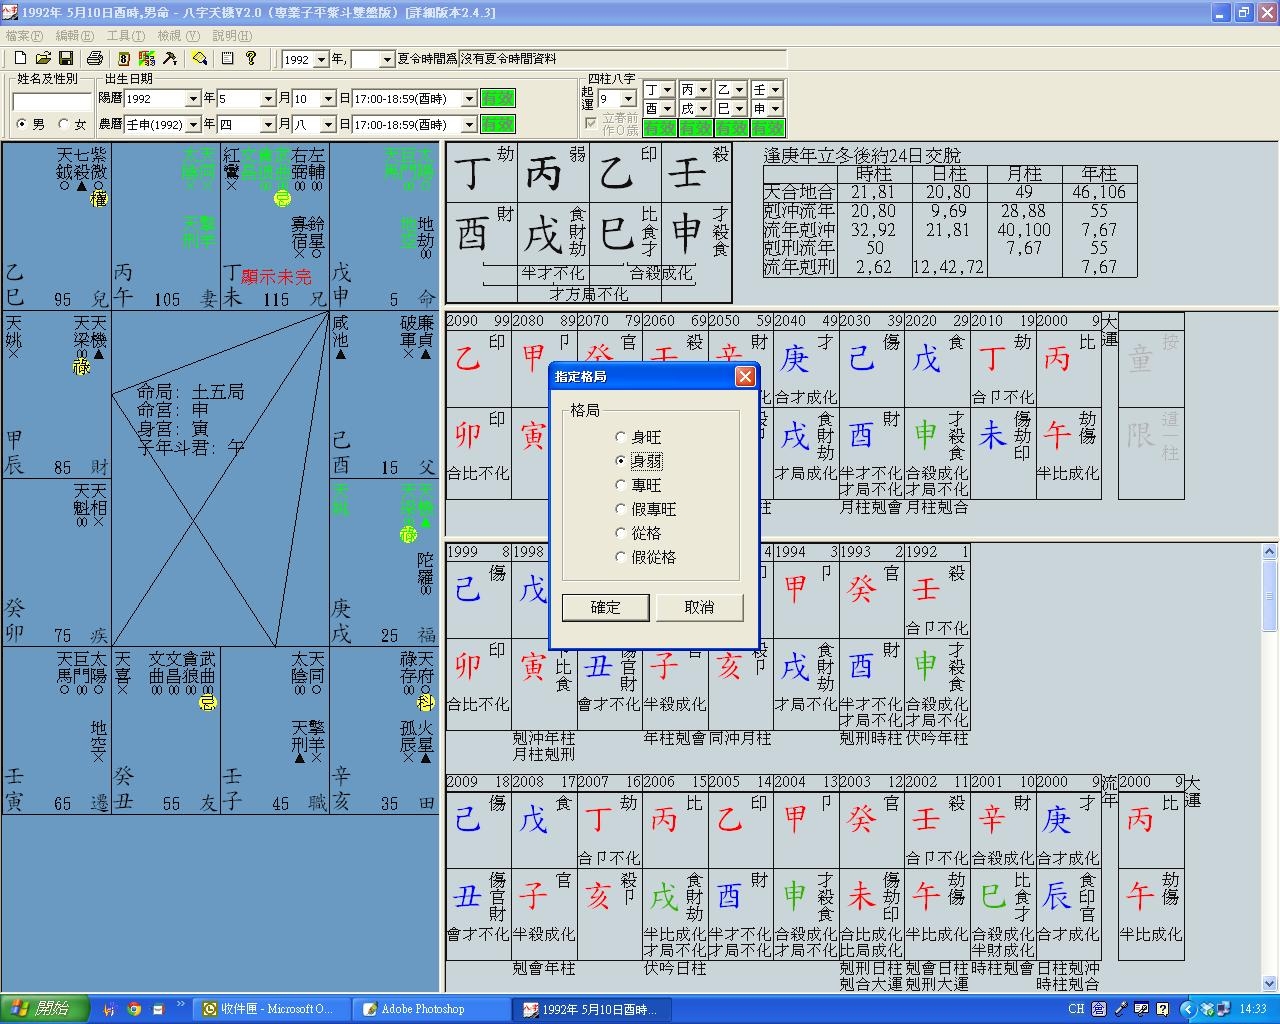Choose the 身旺 radio option
This screenshot has height=1024, width=1280.
click(x=621, y=437)
